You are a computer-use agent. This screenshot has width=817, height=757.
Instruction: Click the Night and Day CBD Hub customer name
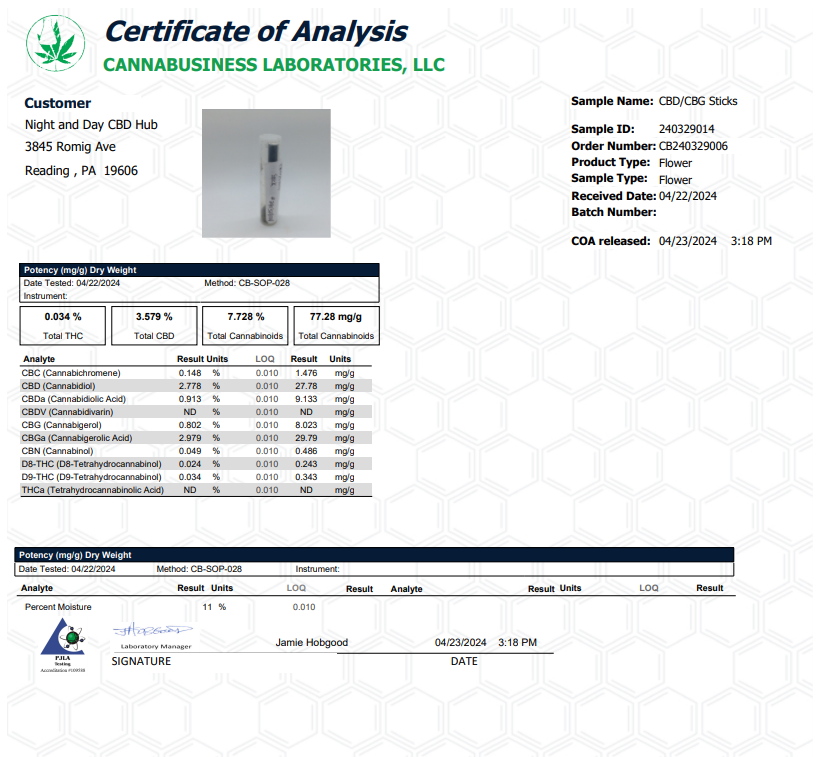[x=91, y=125]
